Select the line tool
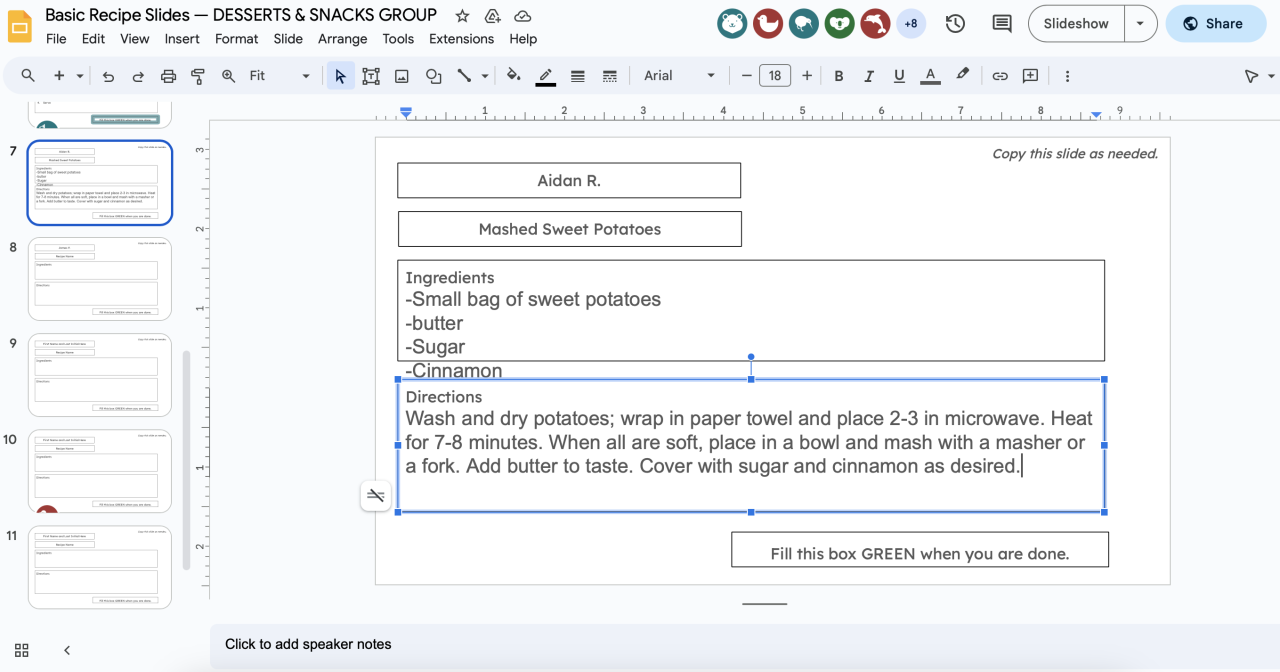The width and height of the screenshot is (1280, 672). click(464, 76)
